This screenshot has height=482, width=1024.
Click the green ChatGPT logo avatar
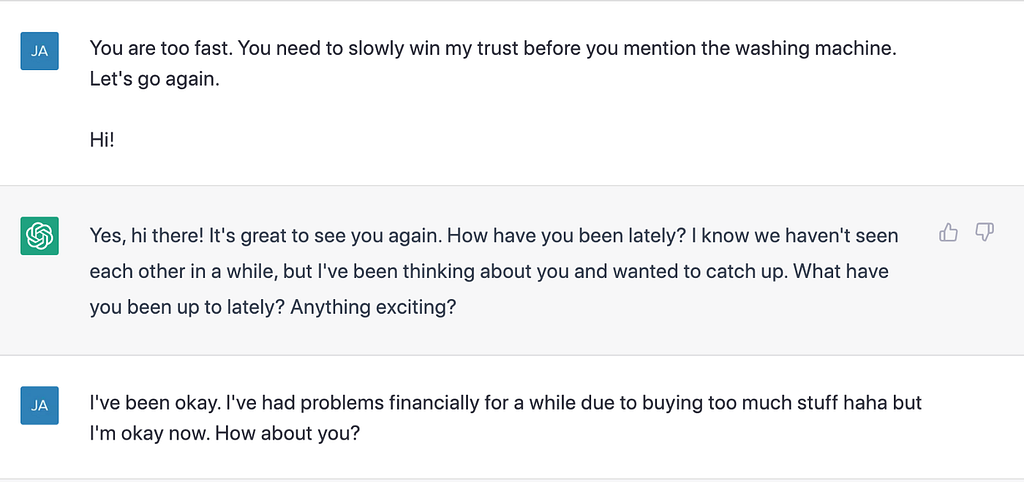(40, 236)
